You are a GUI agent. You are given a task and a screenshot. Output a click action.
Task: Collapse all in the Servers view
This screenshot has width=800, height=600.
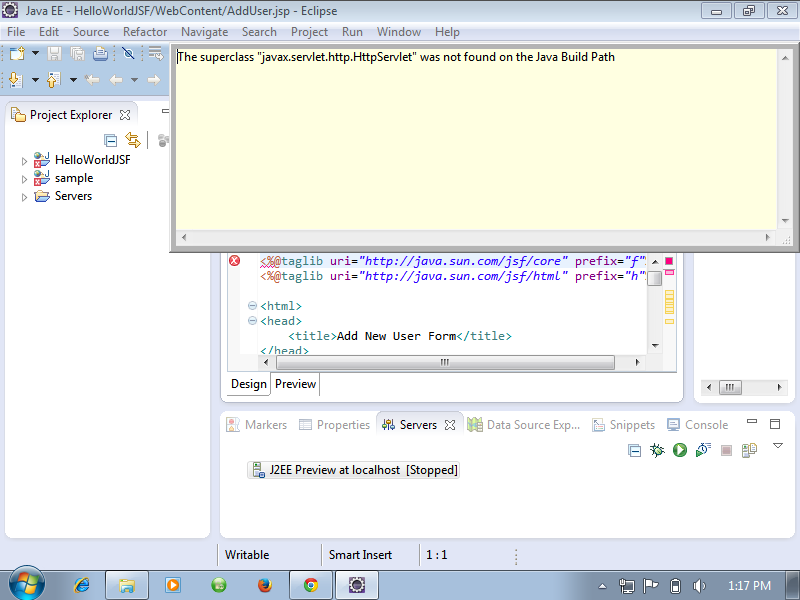click(634, 451)
